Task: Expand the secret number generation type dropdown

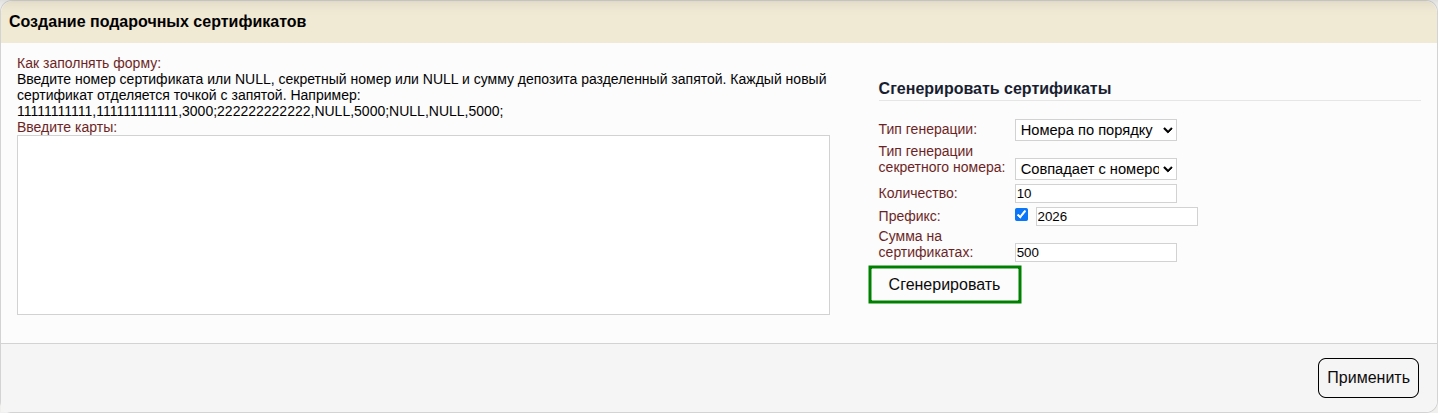Action: pos(1096,169)
